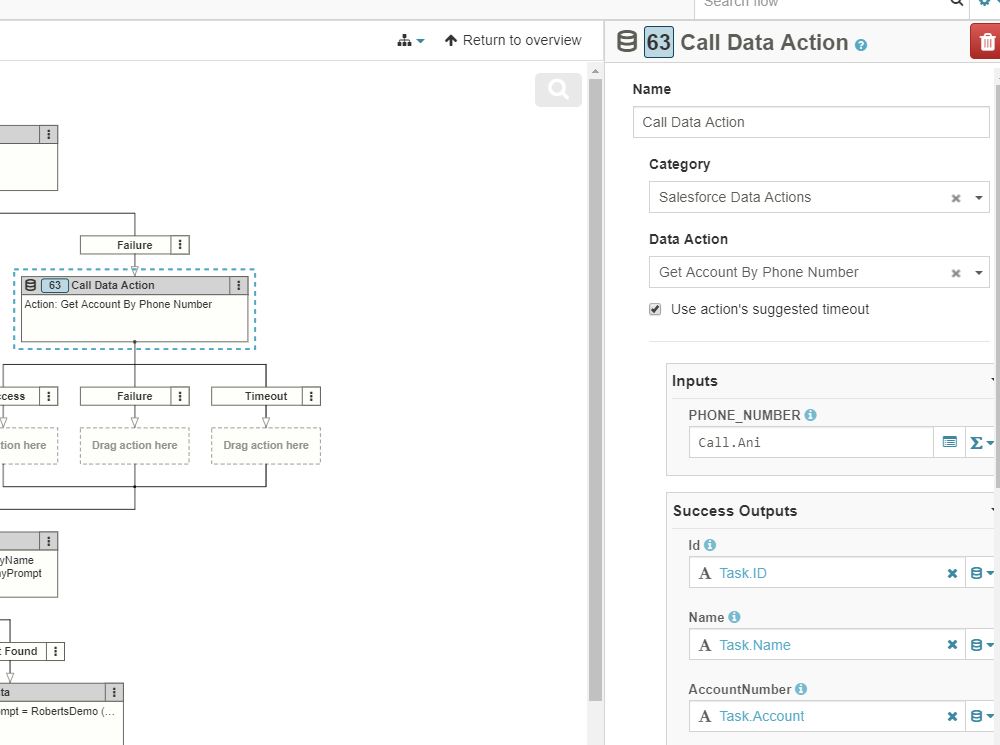1000x745 pixels.
Task: Open three-dot menu on Call Data Action node
Action: tap(238, 285)
